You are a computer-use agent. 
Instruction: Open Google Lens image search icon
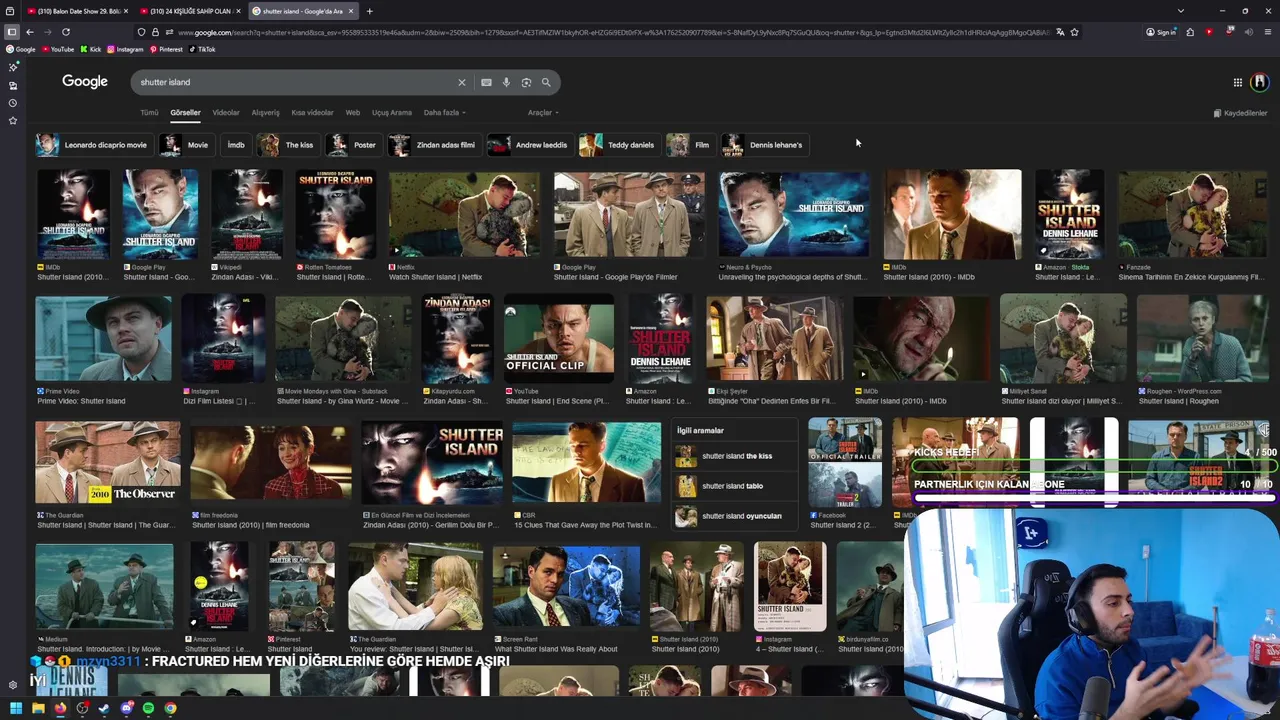click(x=526, y=82)
